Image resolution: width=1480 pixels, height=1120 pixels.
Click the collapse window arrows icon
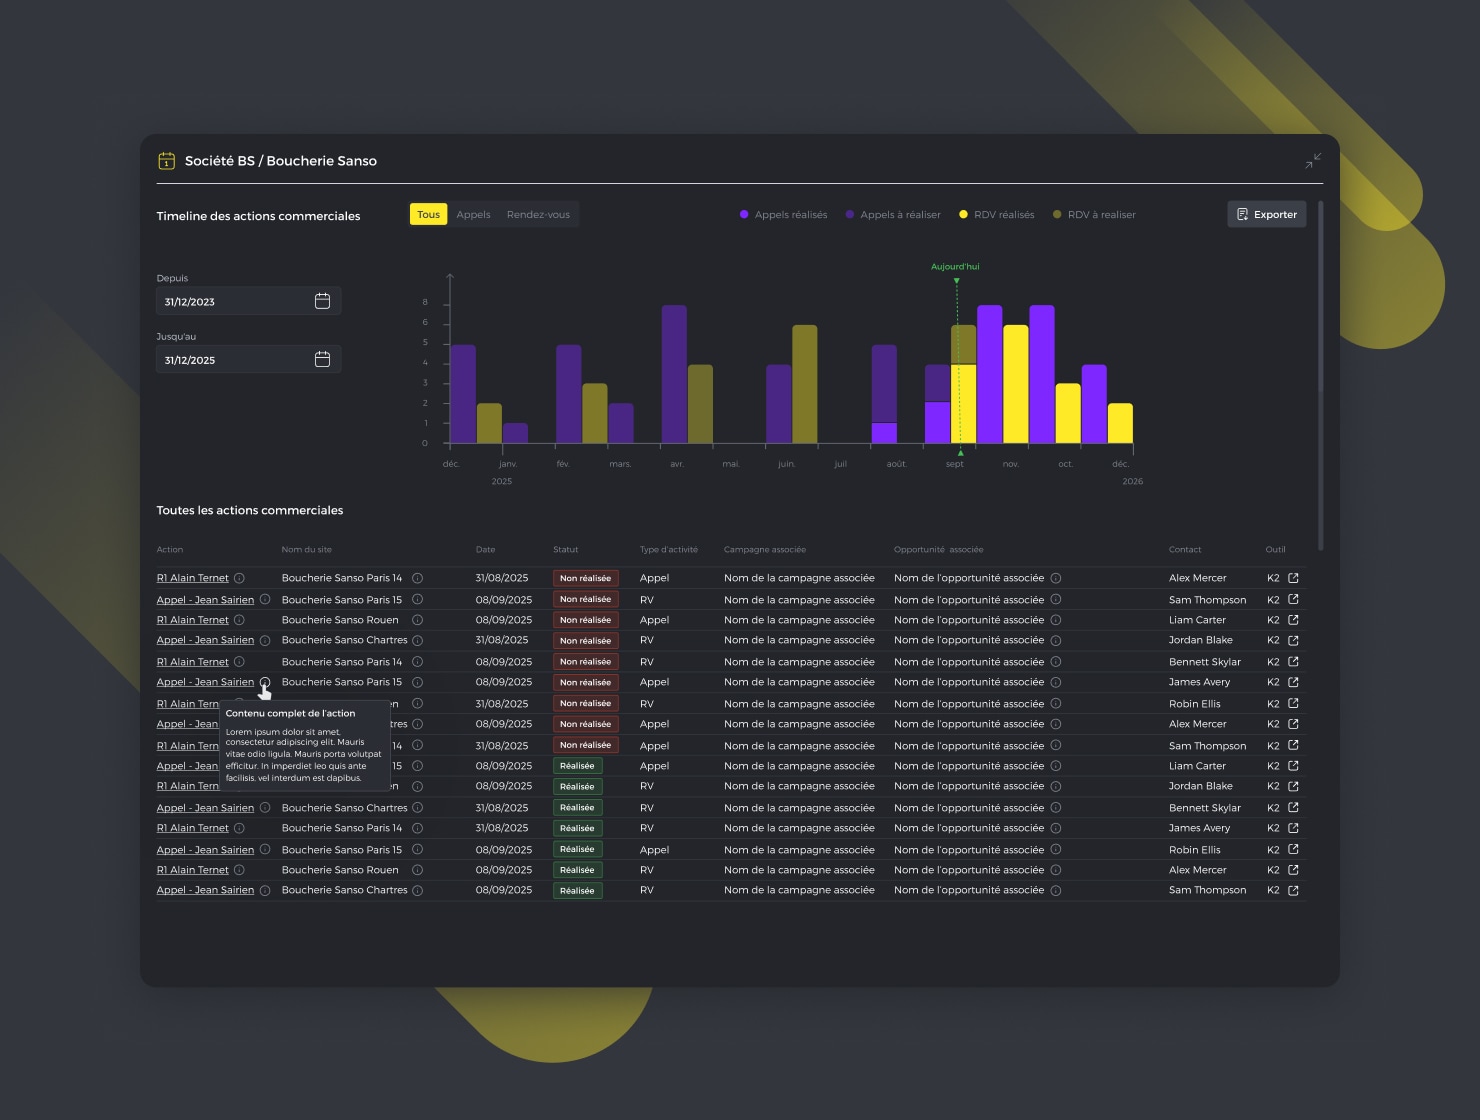1313,161
